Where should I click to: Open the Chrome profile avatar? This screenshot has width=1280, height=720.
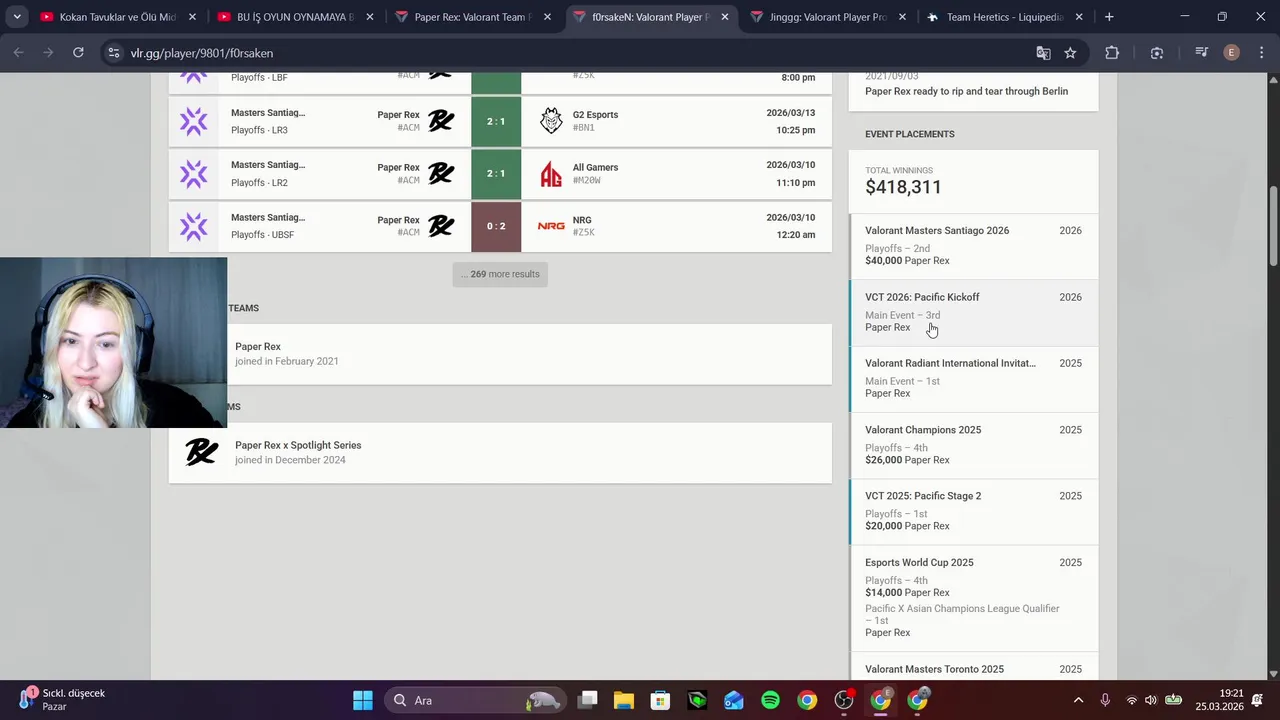(1232, 53)
